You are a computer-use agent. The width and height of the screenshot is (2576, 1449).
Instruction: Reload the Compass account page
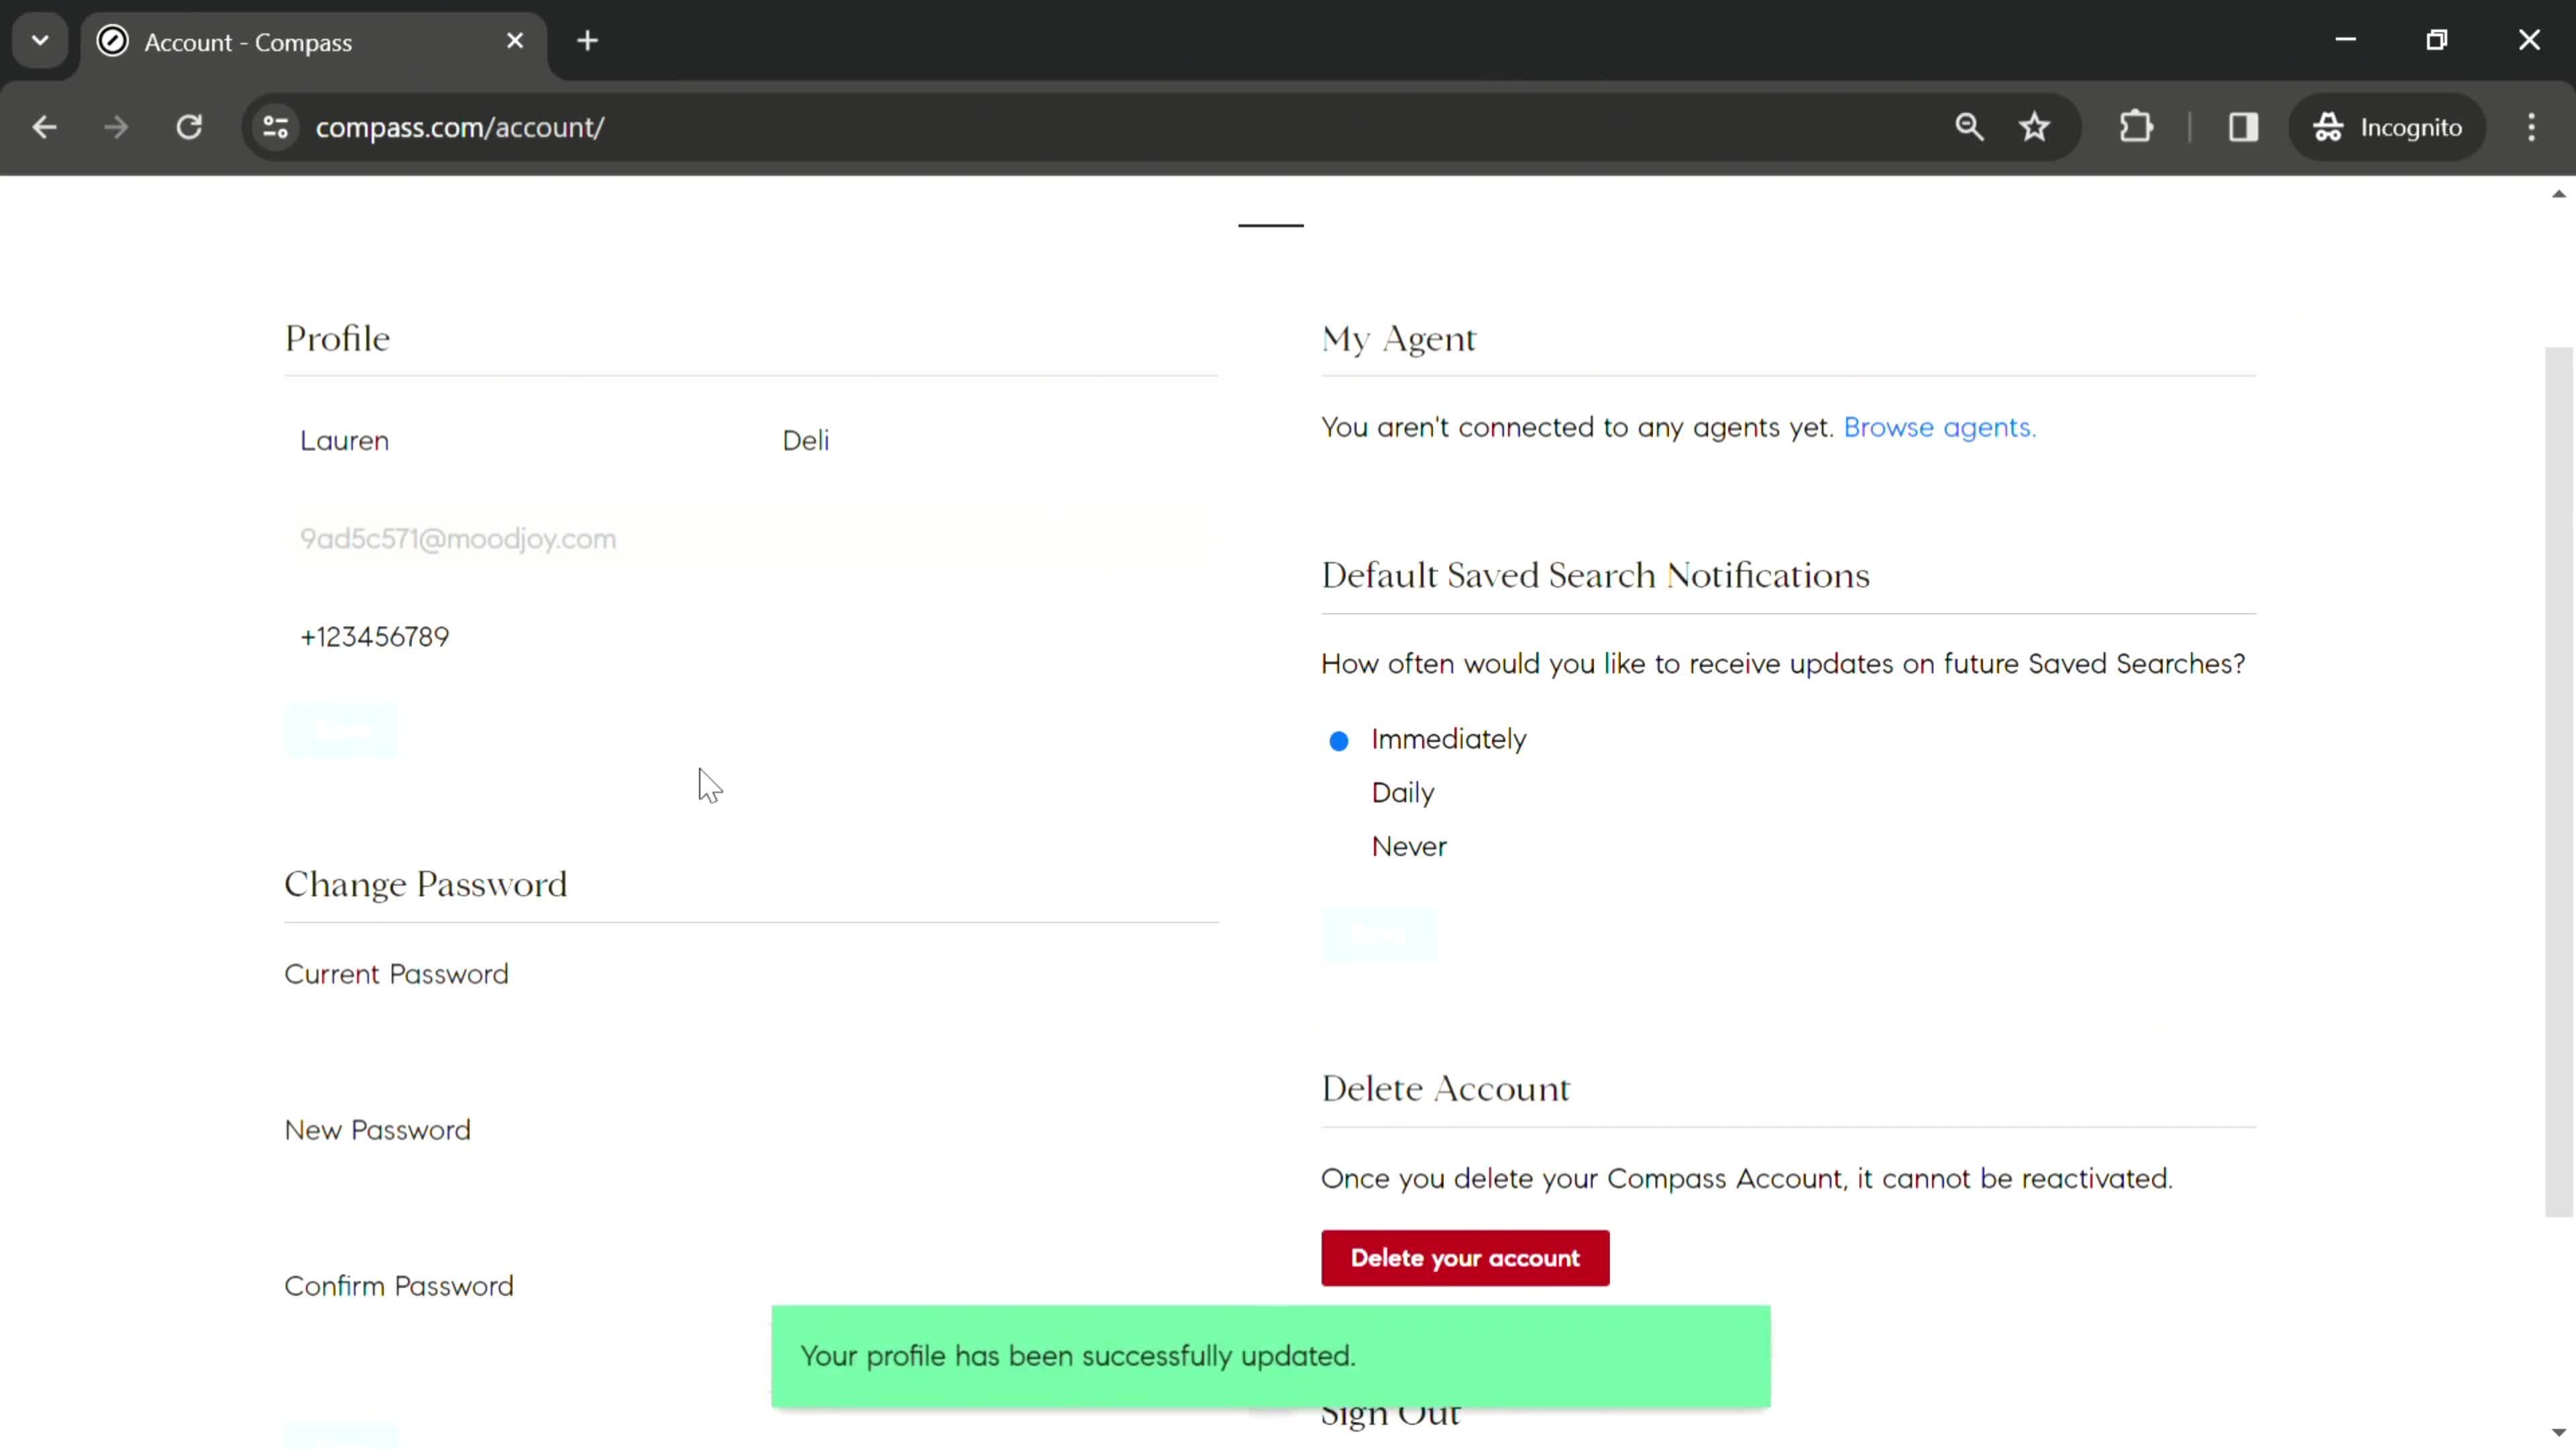189,127
